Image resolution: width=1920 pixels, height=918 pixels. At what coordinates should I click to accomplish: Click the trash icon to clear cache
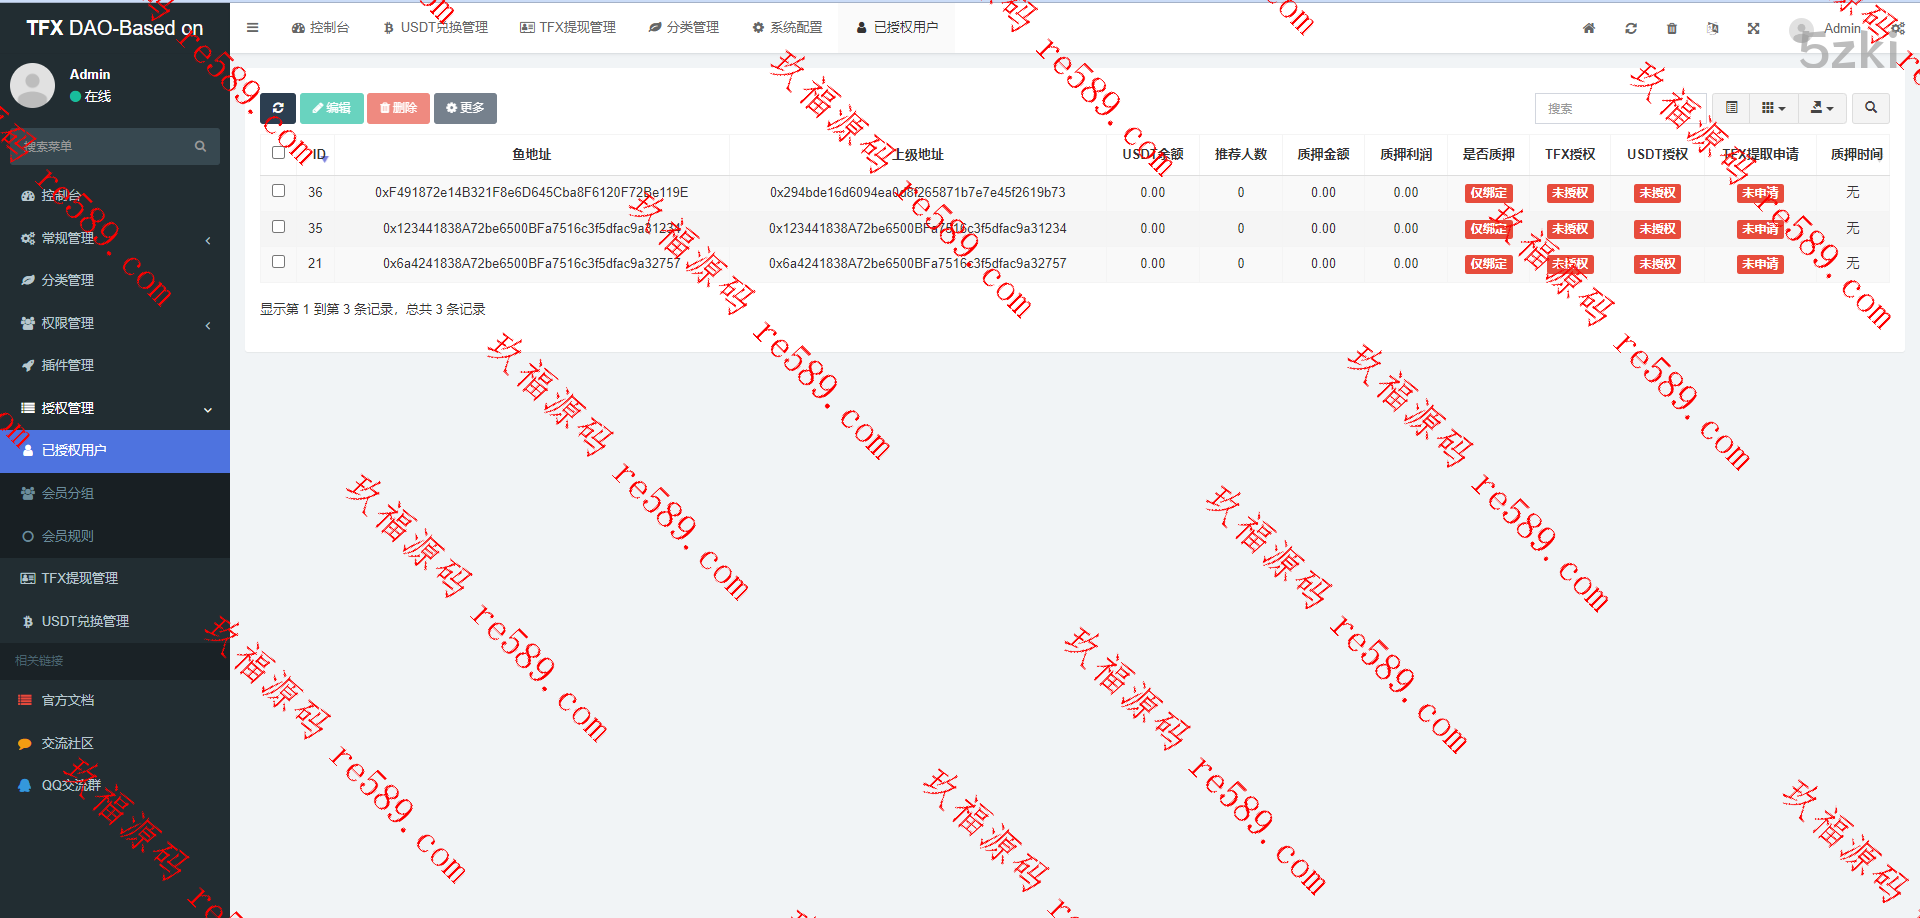tap(1672, 28)
